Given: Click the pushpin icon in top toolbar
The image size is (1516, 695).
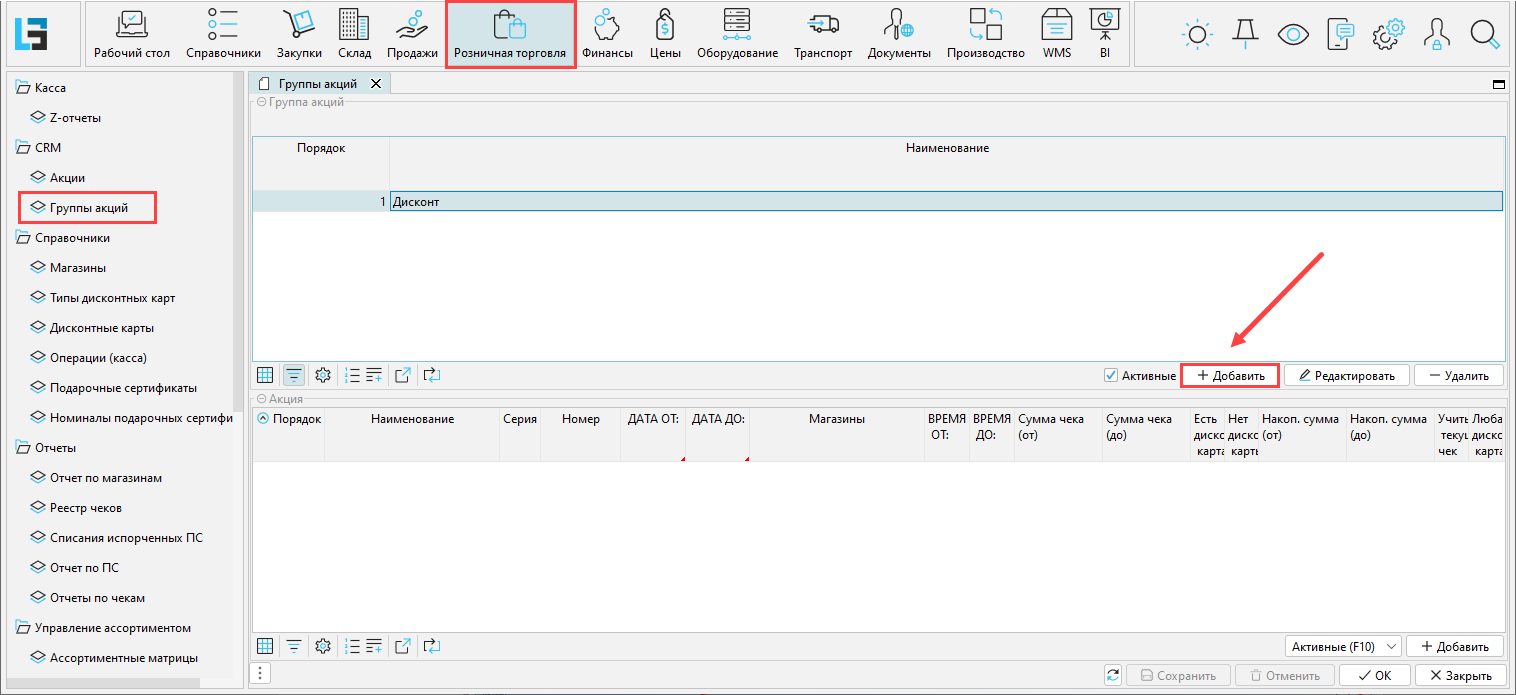Looking at the screenshot, I should (x=1245, y=34).
